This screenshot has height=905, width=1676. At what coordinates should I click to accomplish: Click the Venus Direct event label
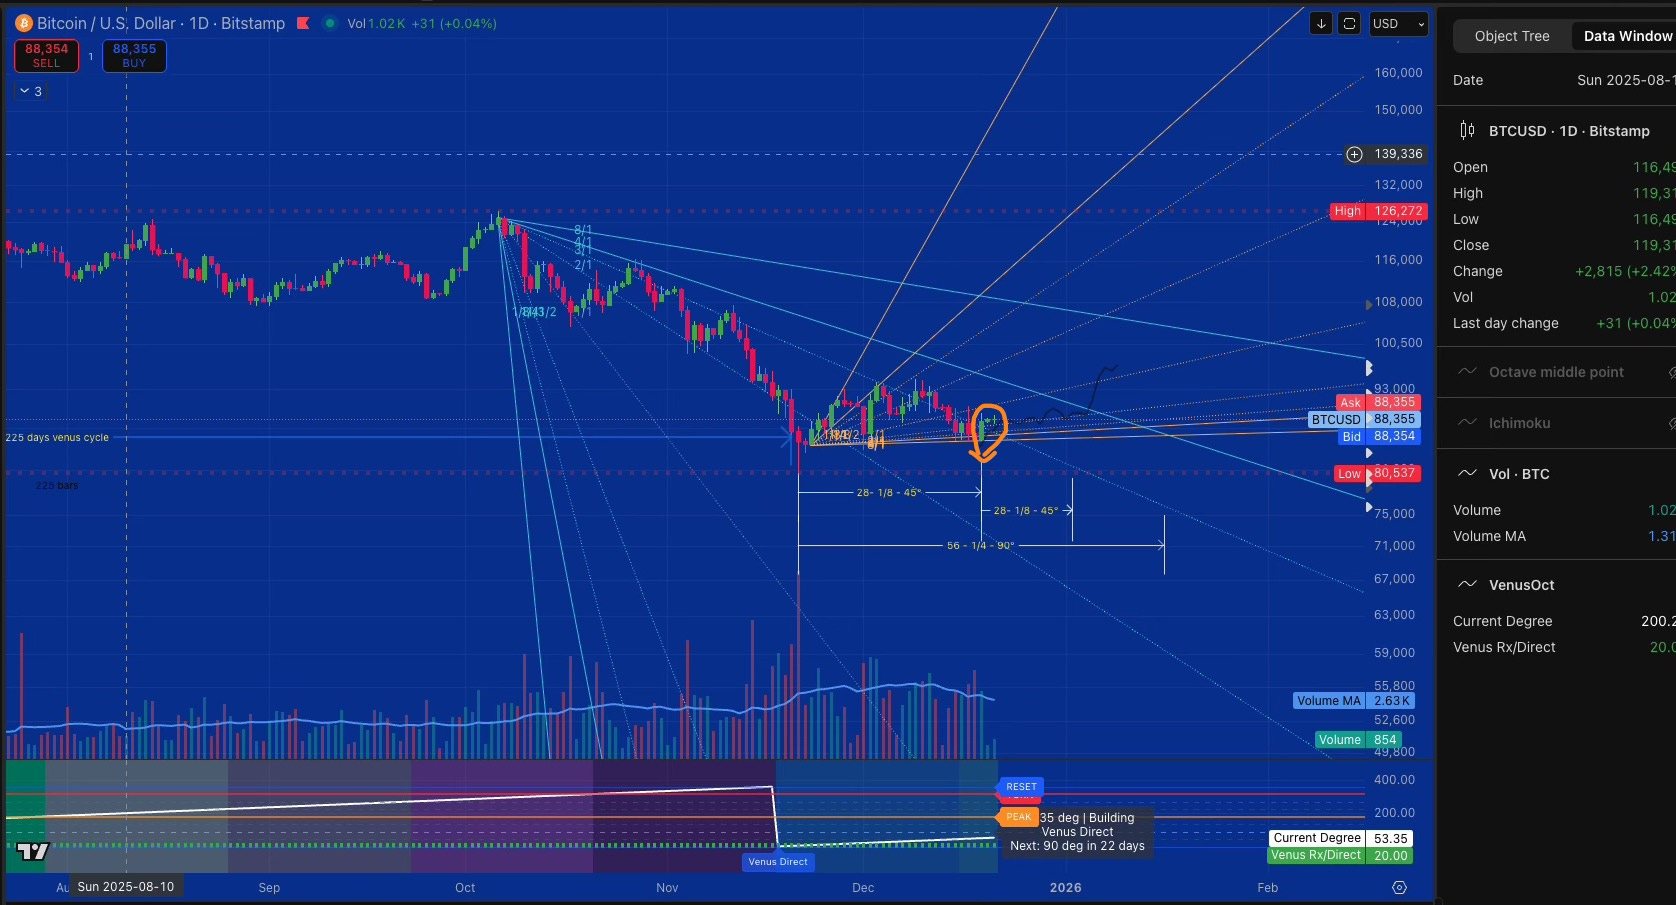(778, 862)
